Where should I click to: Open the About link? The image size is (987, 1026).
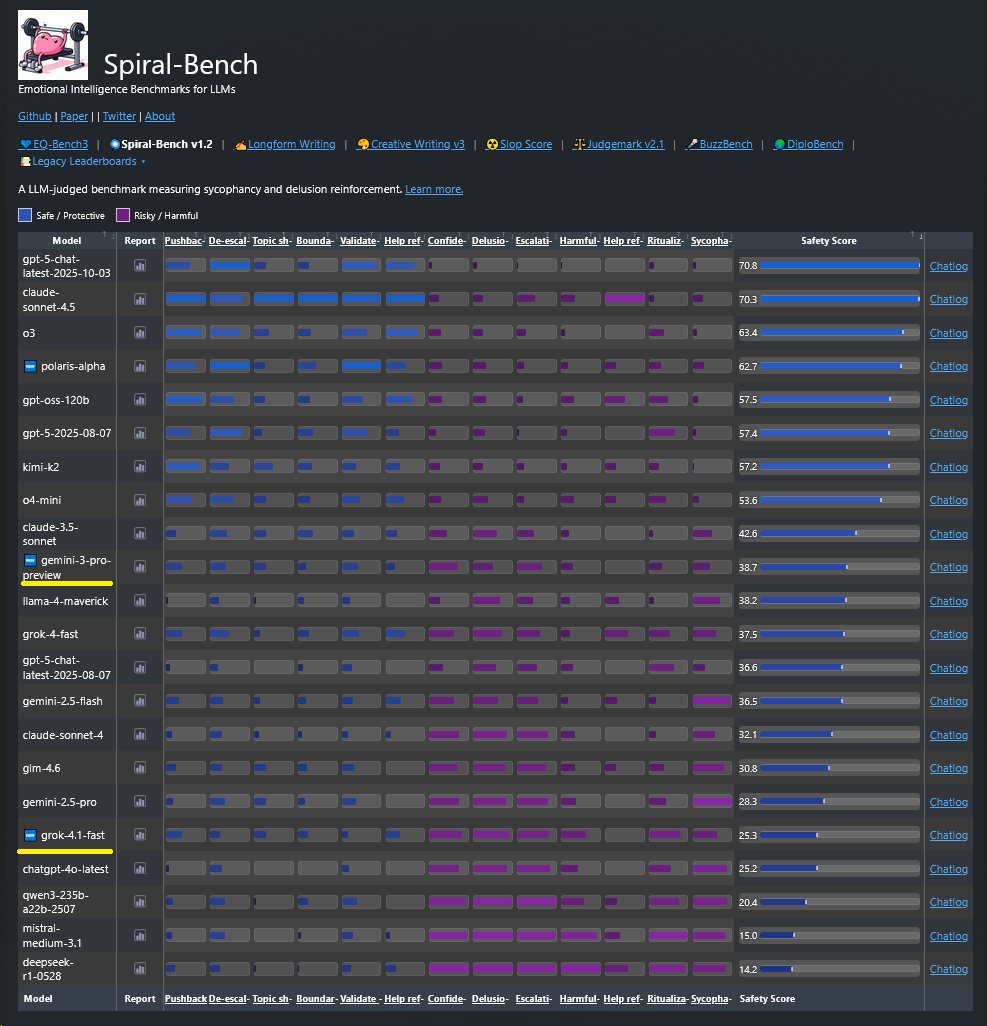coord(160,116)
